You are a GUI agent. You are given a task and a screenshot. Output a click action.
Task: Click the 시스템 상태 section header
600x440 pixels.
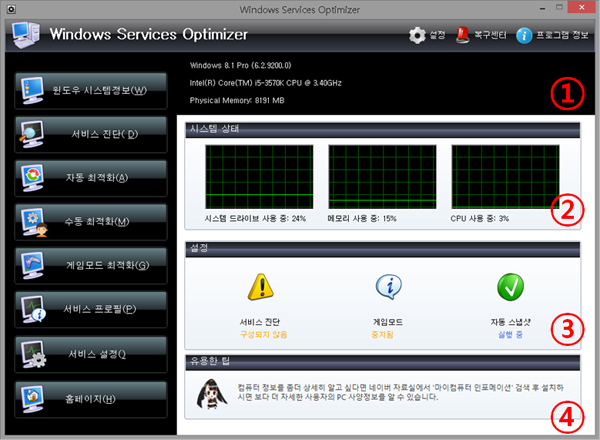[x=383, y=129]
